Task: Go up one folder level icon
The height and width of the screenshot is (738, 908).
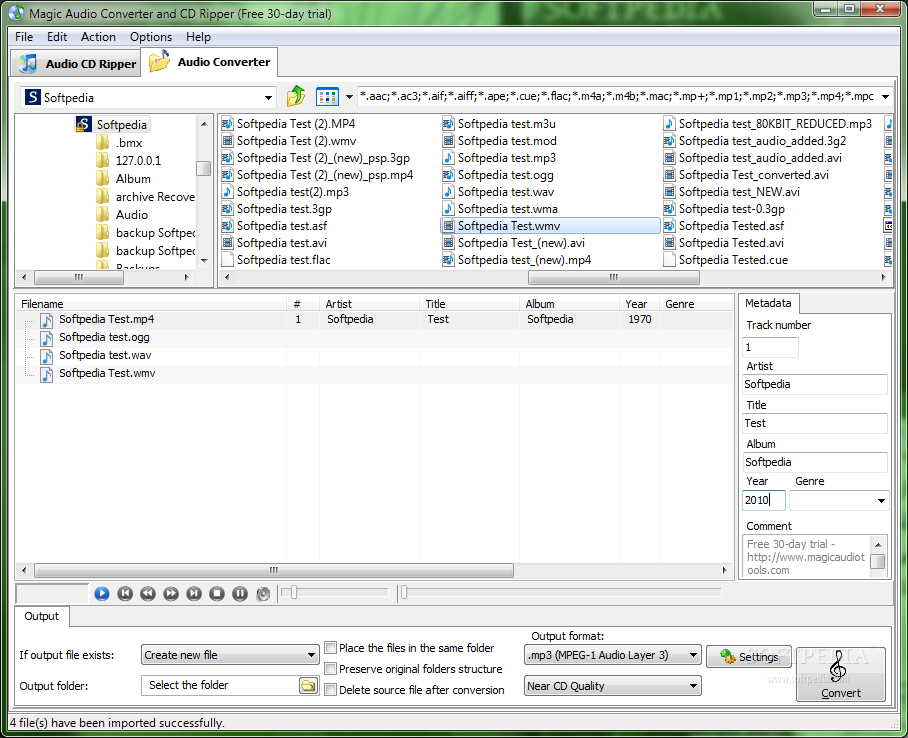Action: click(296, 96)
